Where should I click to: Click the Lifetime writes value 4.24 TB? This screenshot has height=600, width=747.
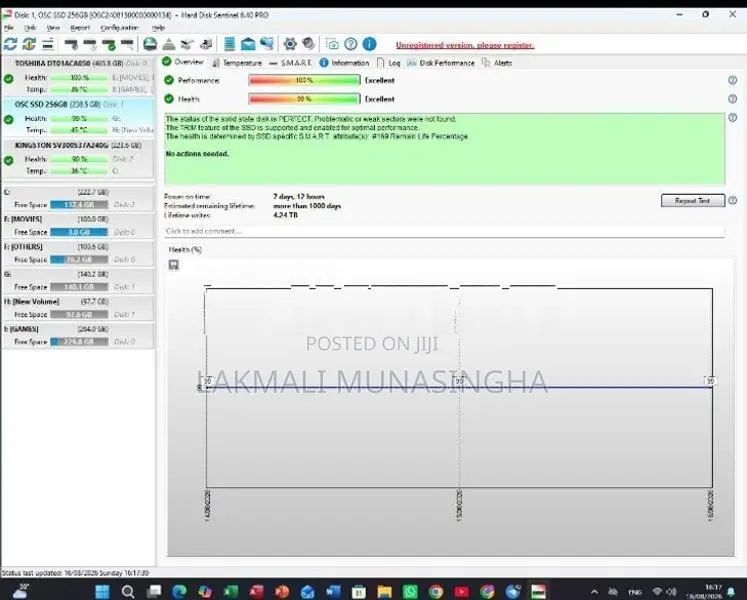point(285,215)
